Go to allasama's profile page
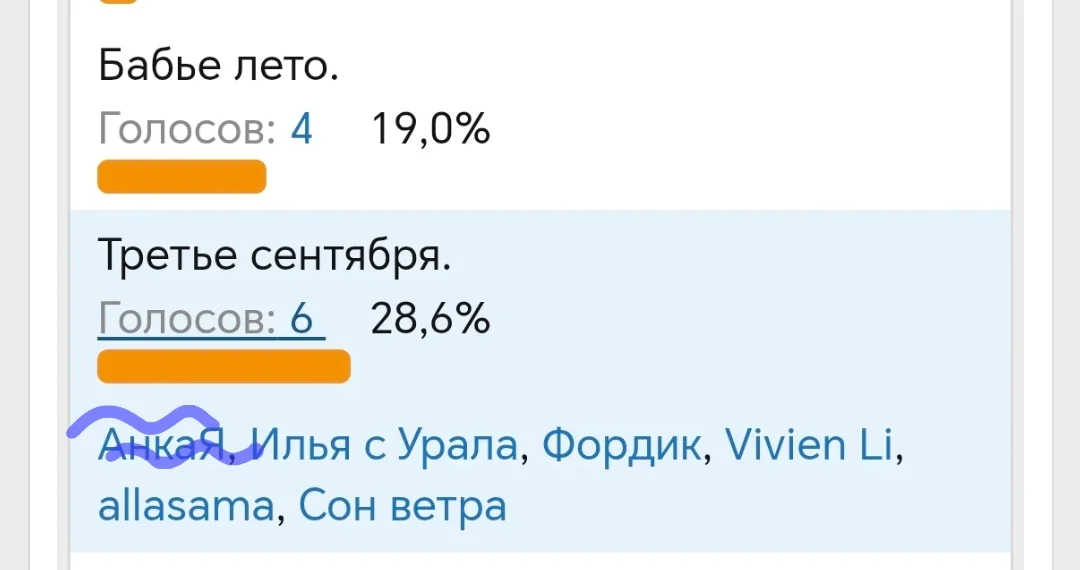The height and width of the screenshot is (570, 1080). (x=185, y=506)
